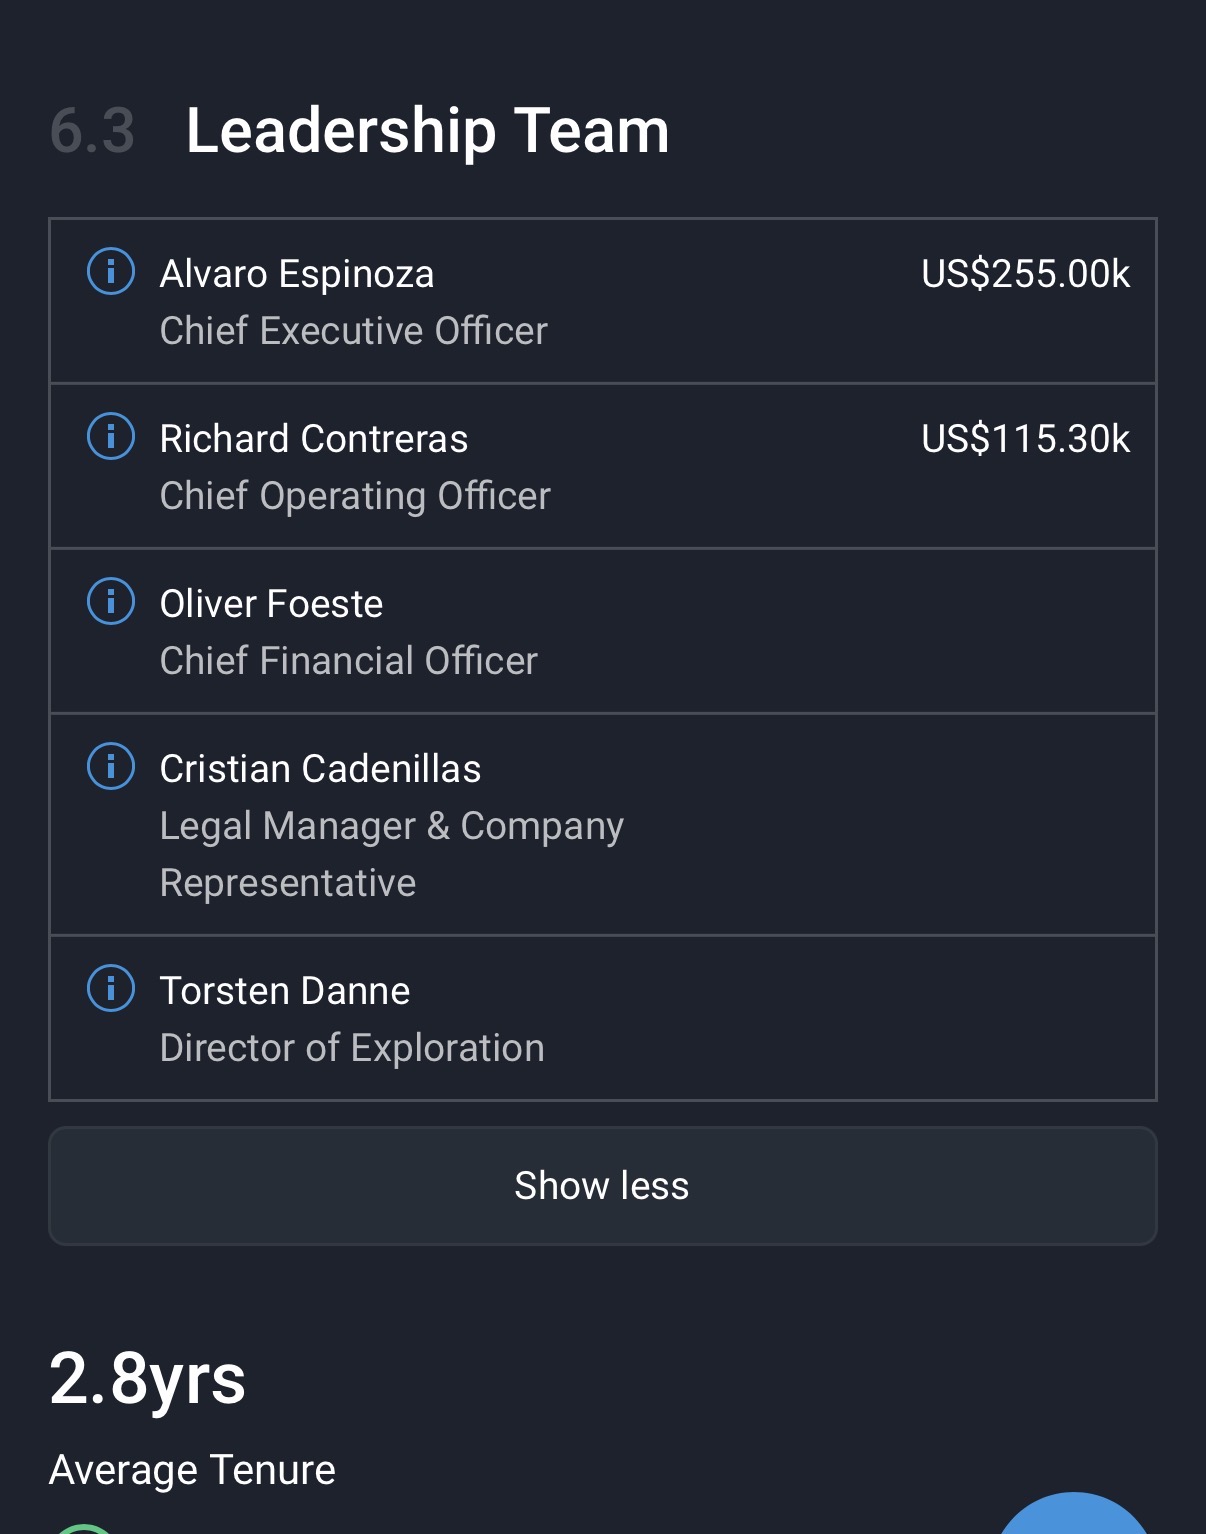1206x1534 pixels.
Task: Tap info icon next to Oliver Foeste
Action: pos(111,602)
